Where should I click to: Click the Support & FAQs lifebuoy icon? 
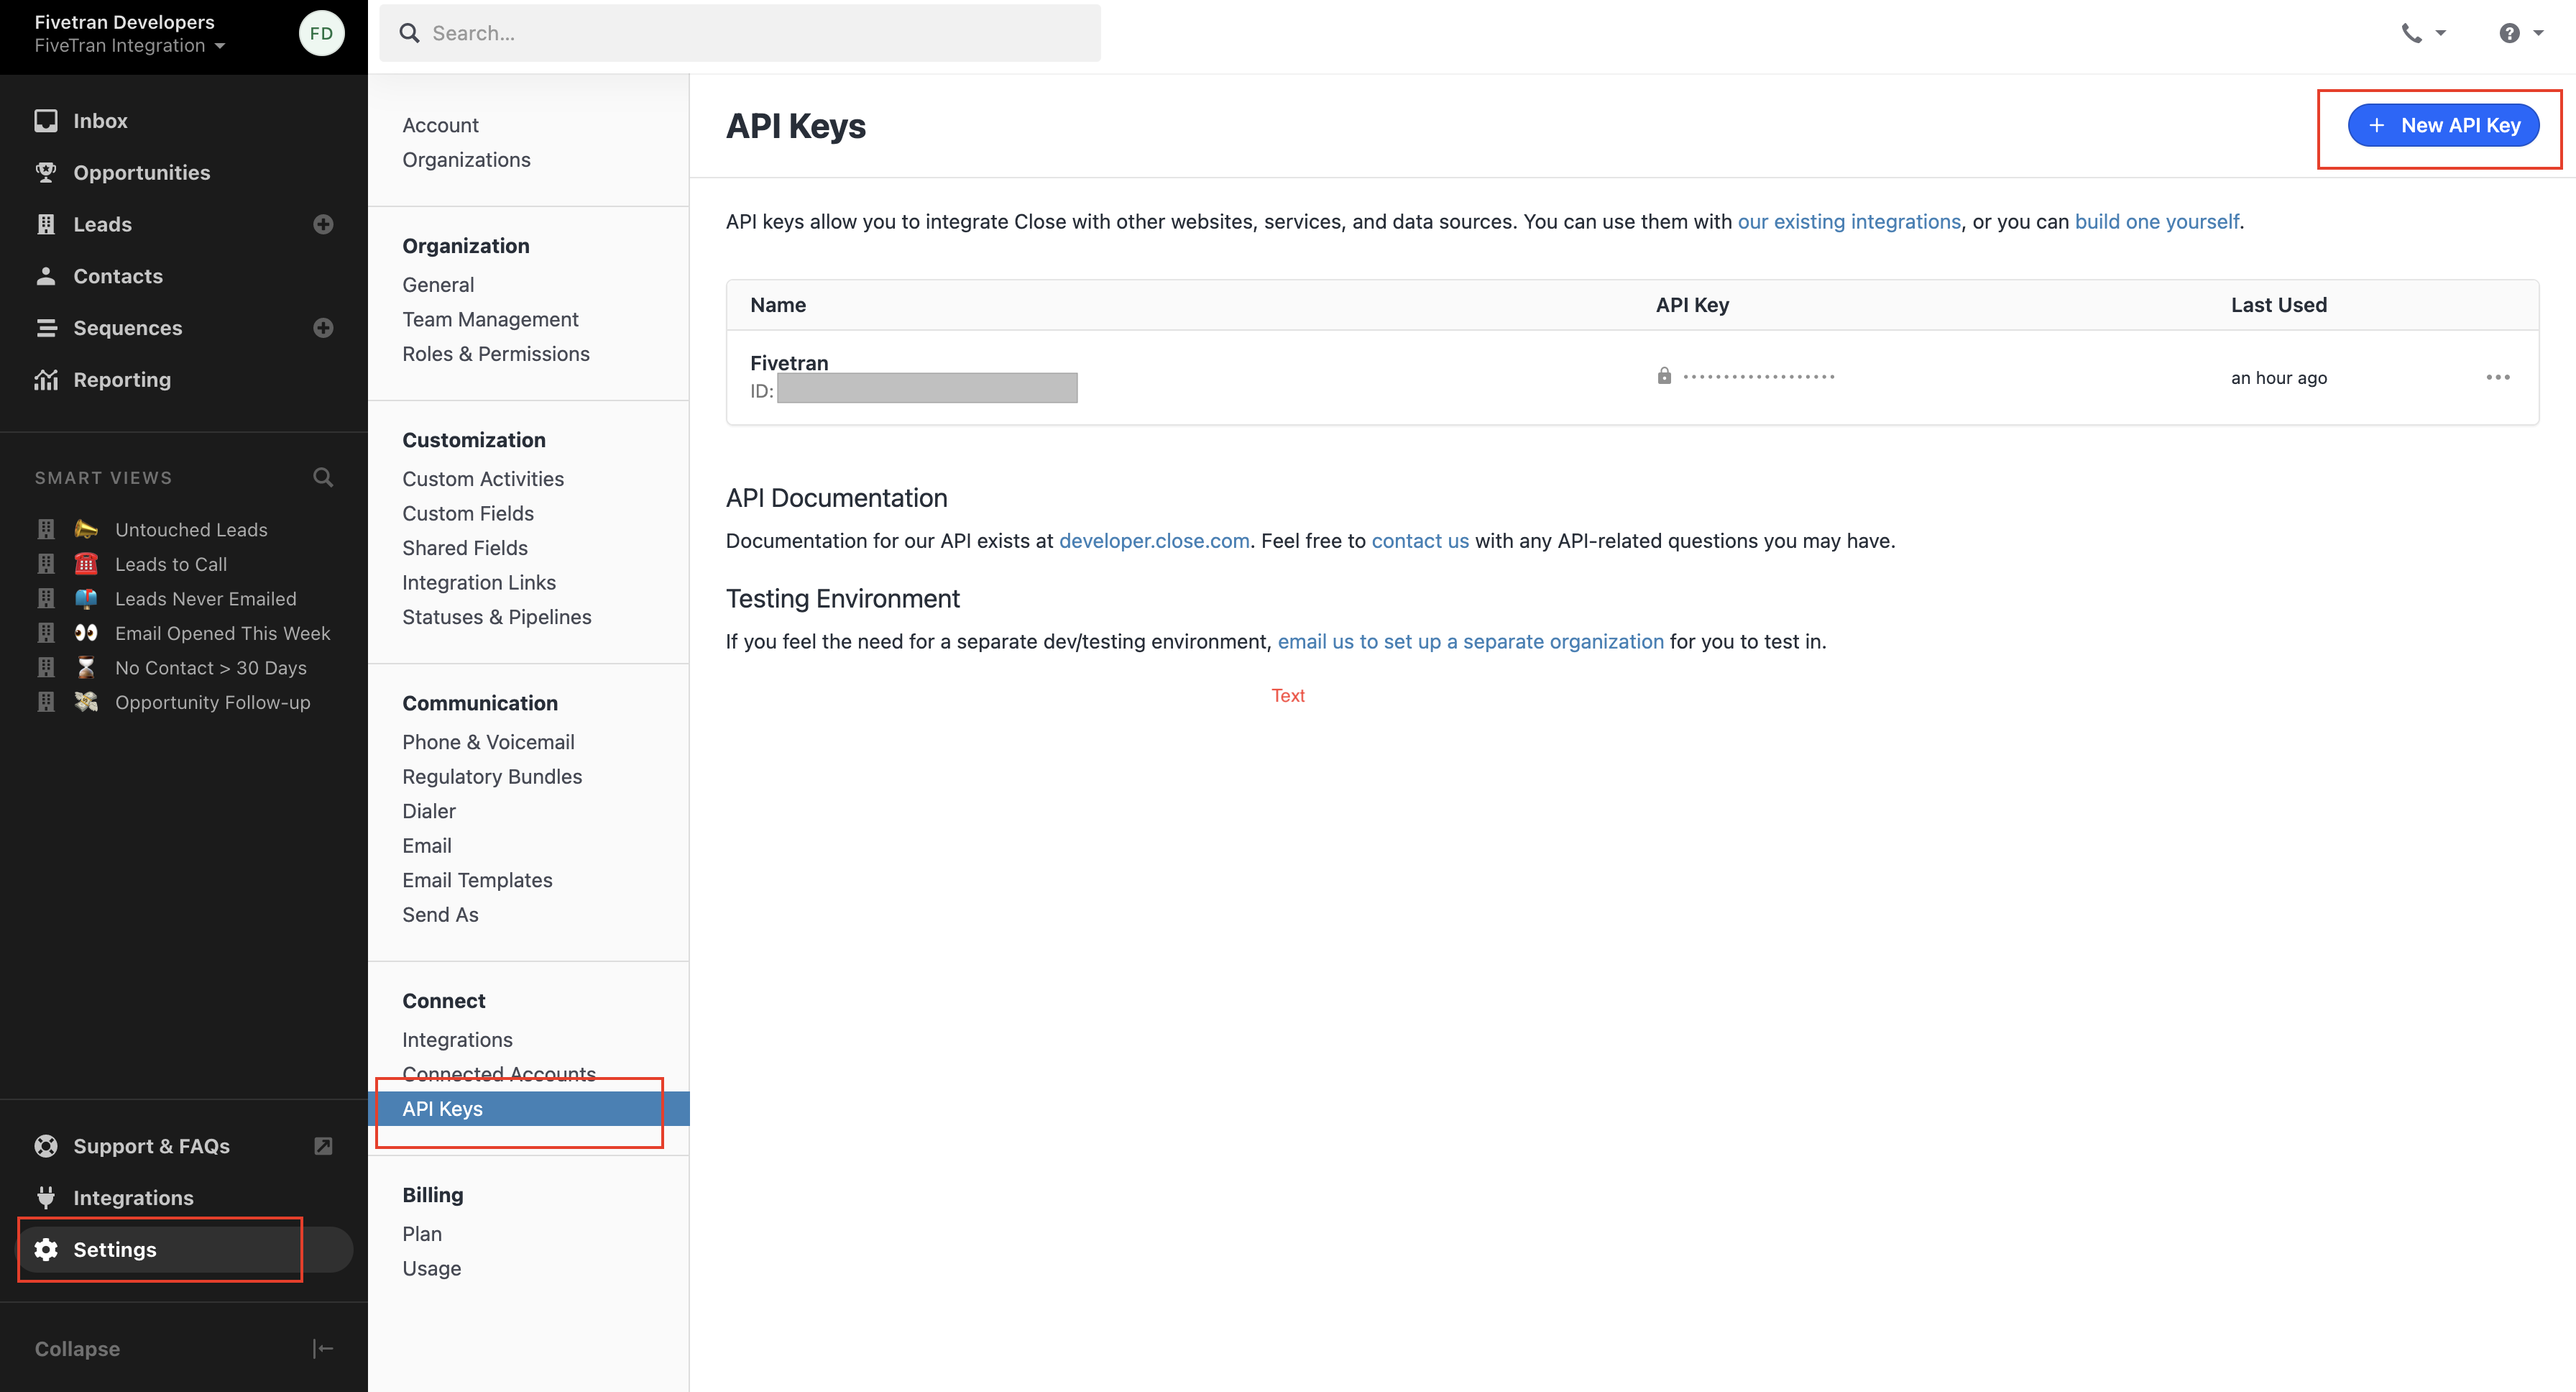click(46, 1146)
